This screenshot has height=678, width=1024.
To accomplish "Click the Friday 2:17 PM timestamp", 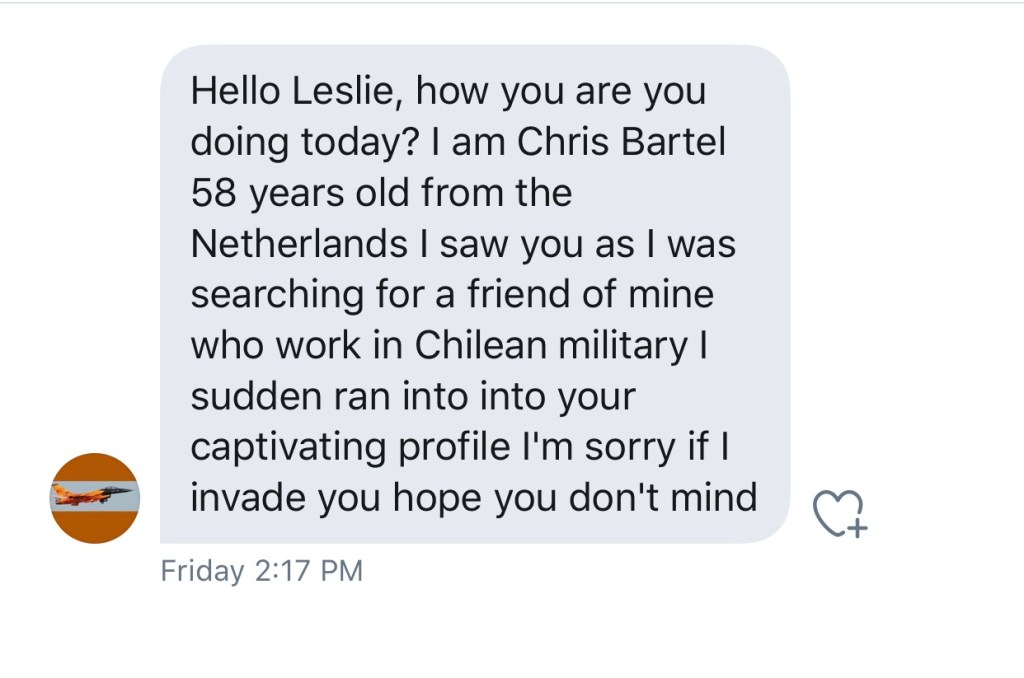I will coord(261,571).
